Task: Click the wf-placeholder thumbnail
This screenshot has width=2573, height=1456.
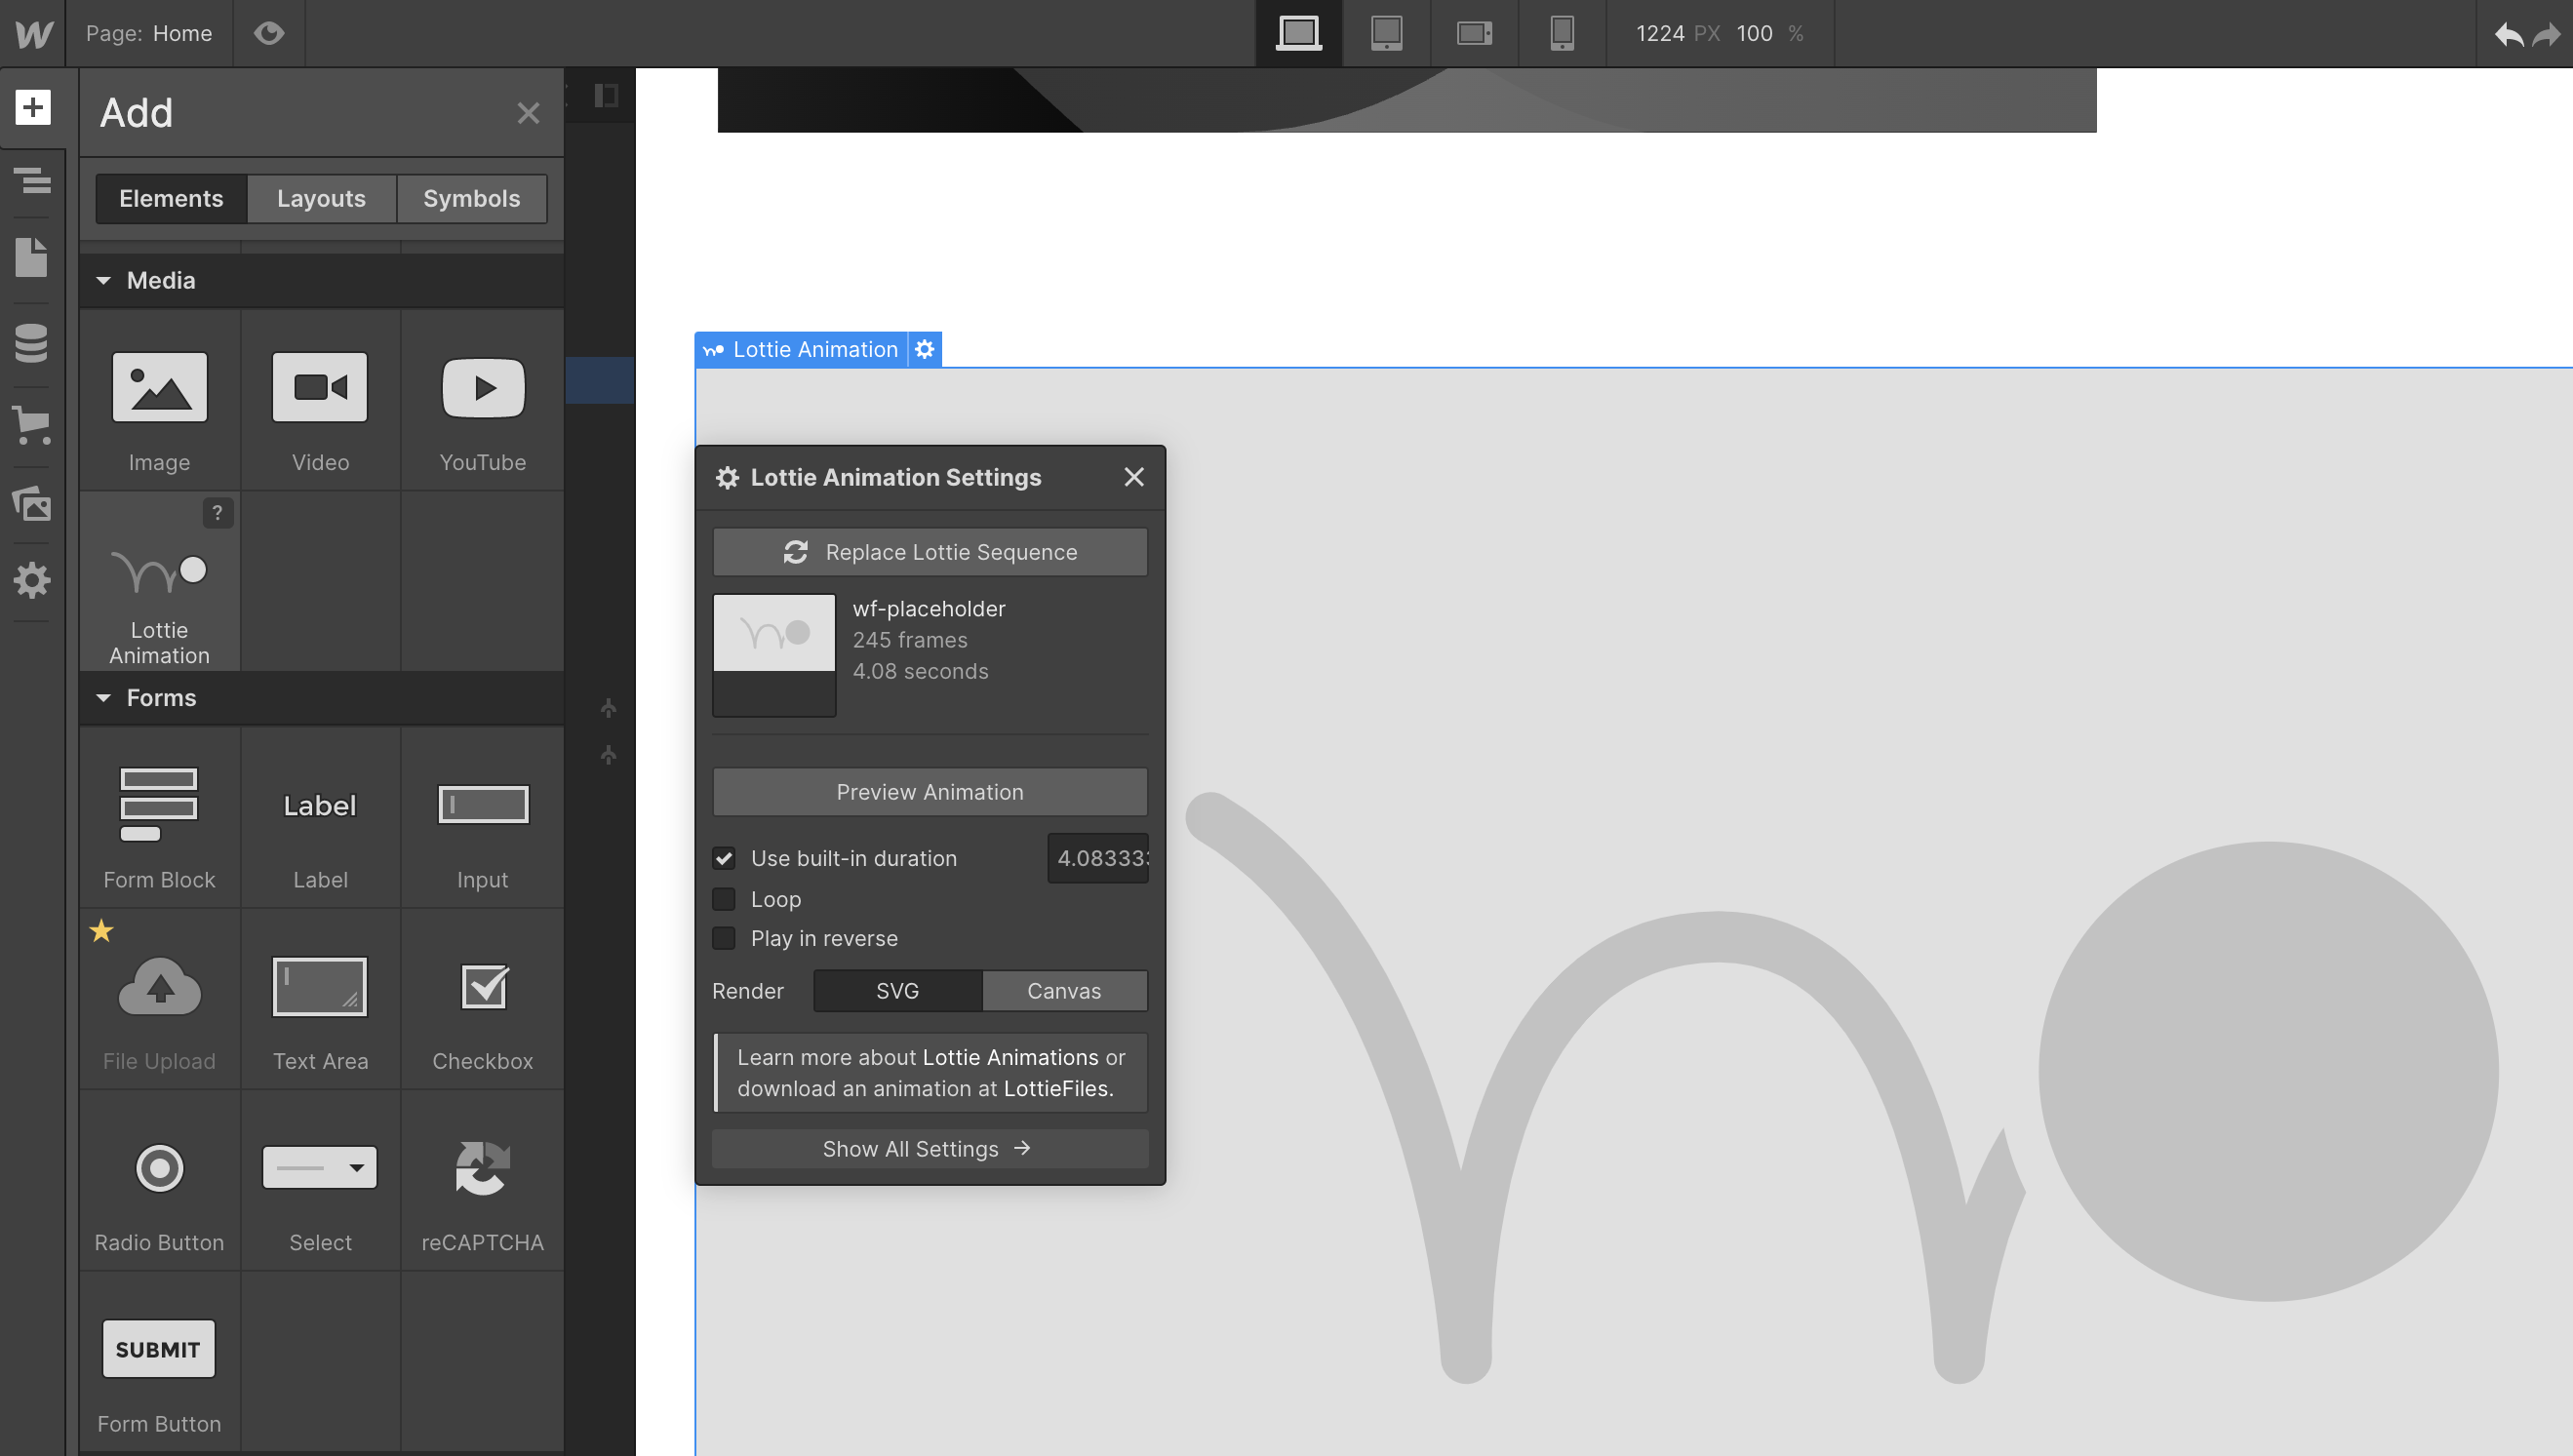Action: [x=774, y=655]
